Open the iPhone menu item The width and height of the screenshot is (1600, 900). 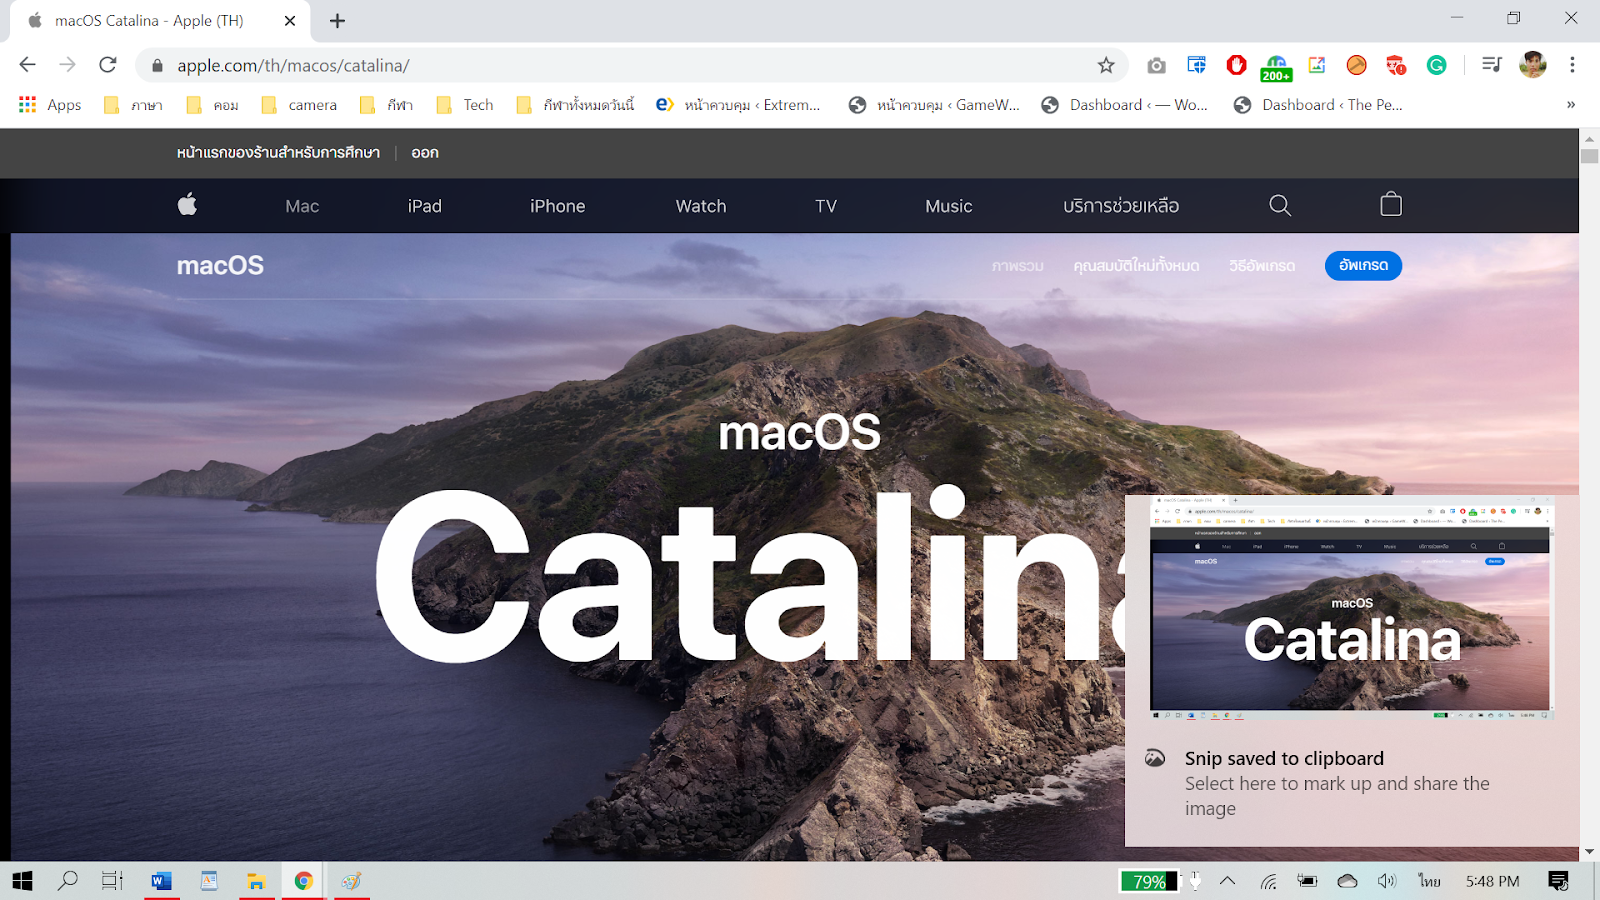[x=558, y=206]
